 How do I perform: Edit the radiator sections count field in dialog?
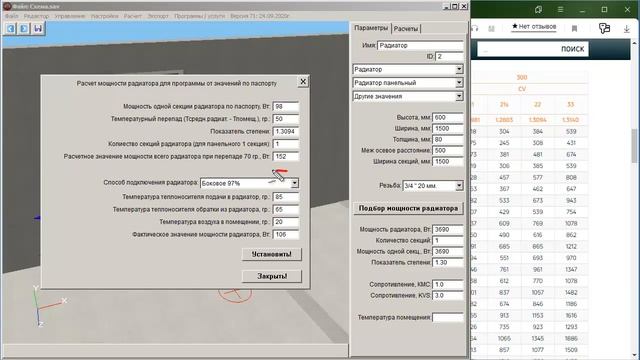(285, 144)
